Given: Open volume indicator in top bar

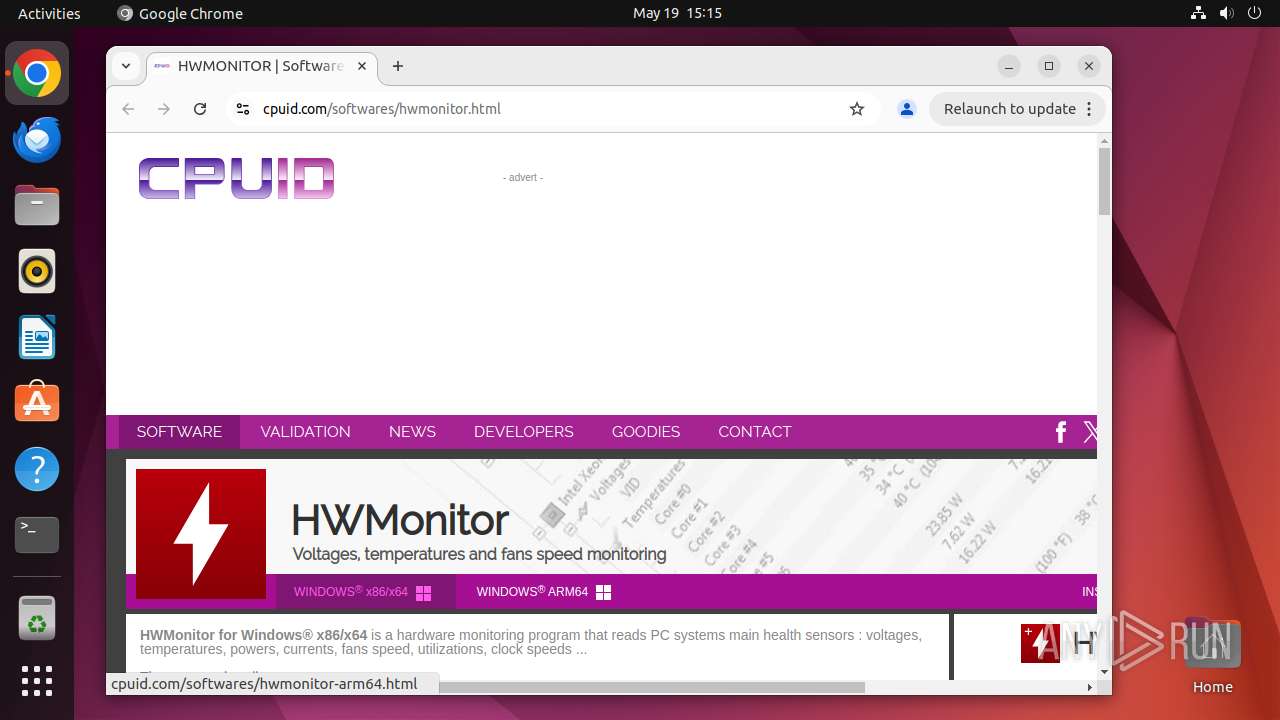Looking at the screenshot, I should (1226, 13).
